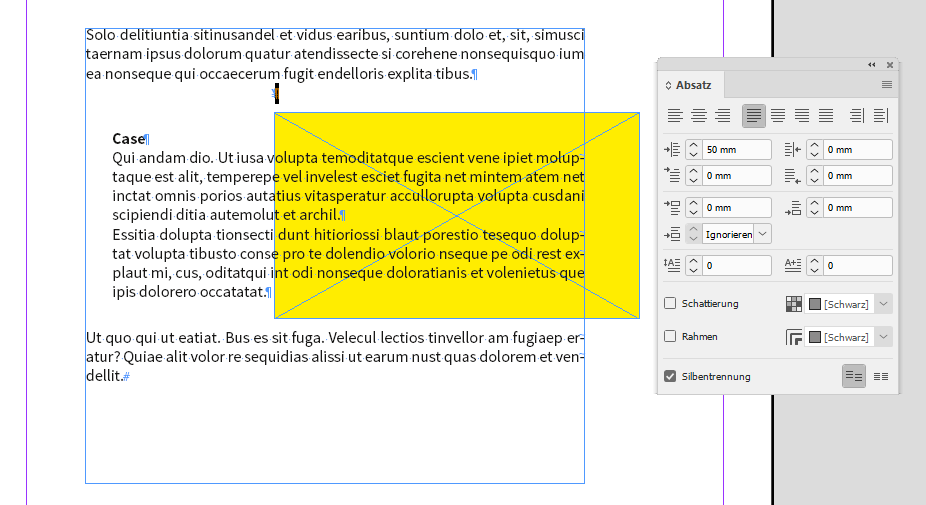
Task: Click the anchored object marker above yellow frame
Action: pyautogui.click(x=276, y=93)
